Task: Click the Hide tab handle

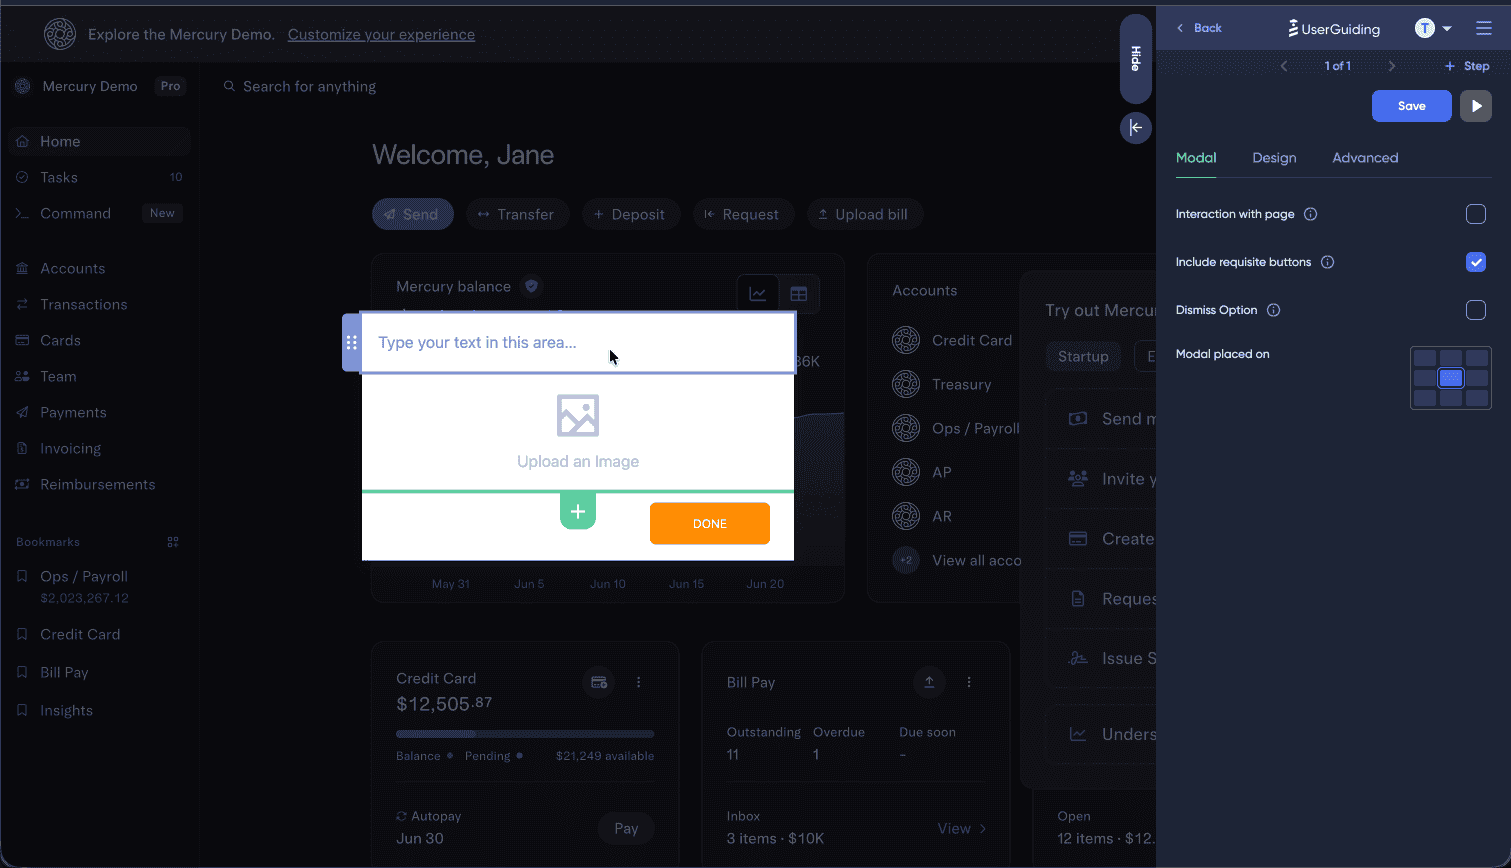Action: (x=1136, y=59)
